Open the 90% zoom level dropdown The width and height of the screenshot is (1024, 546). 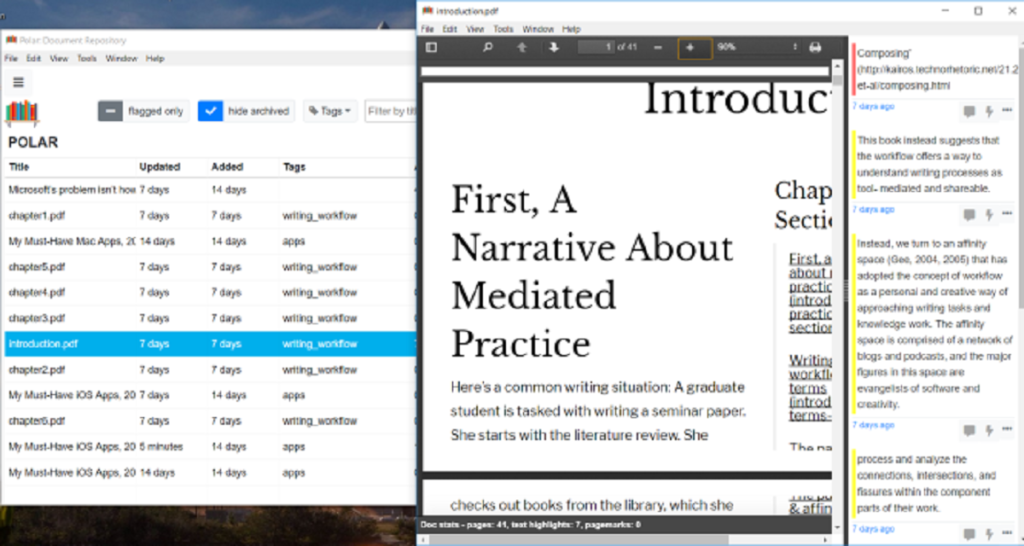(757, 47)
